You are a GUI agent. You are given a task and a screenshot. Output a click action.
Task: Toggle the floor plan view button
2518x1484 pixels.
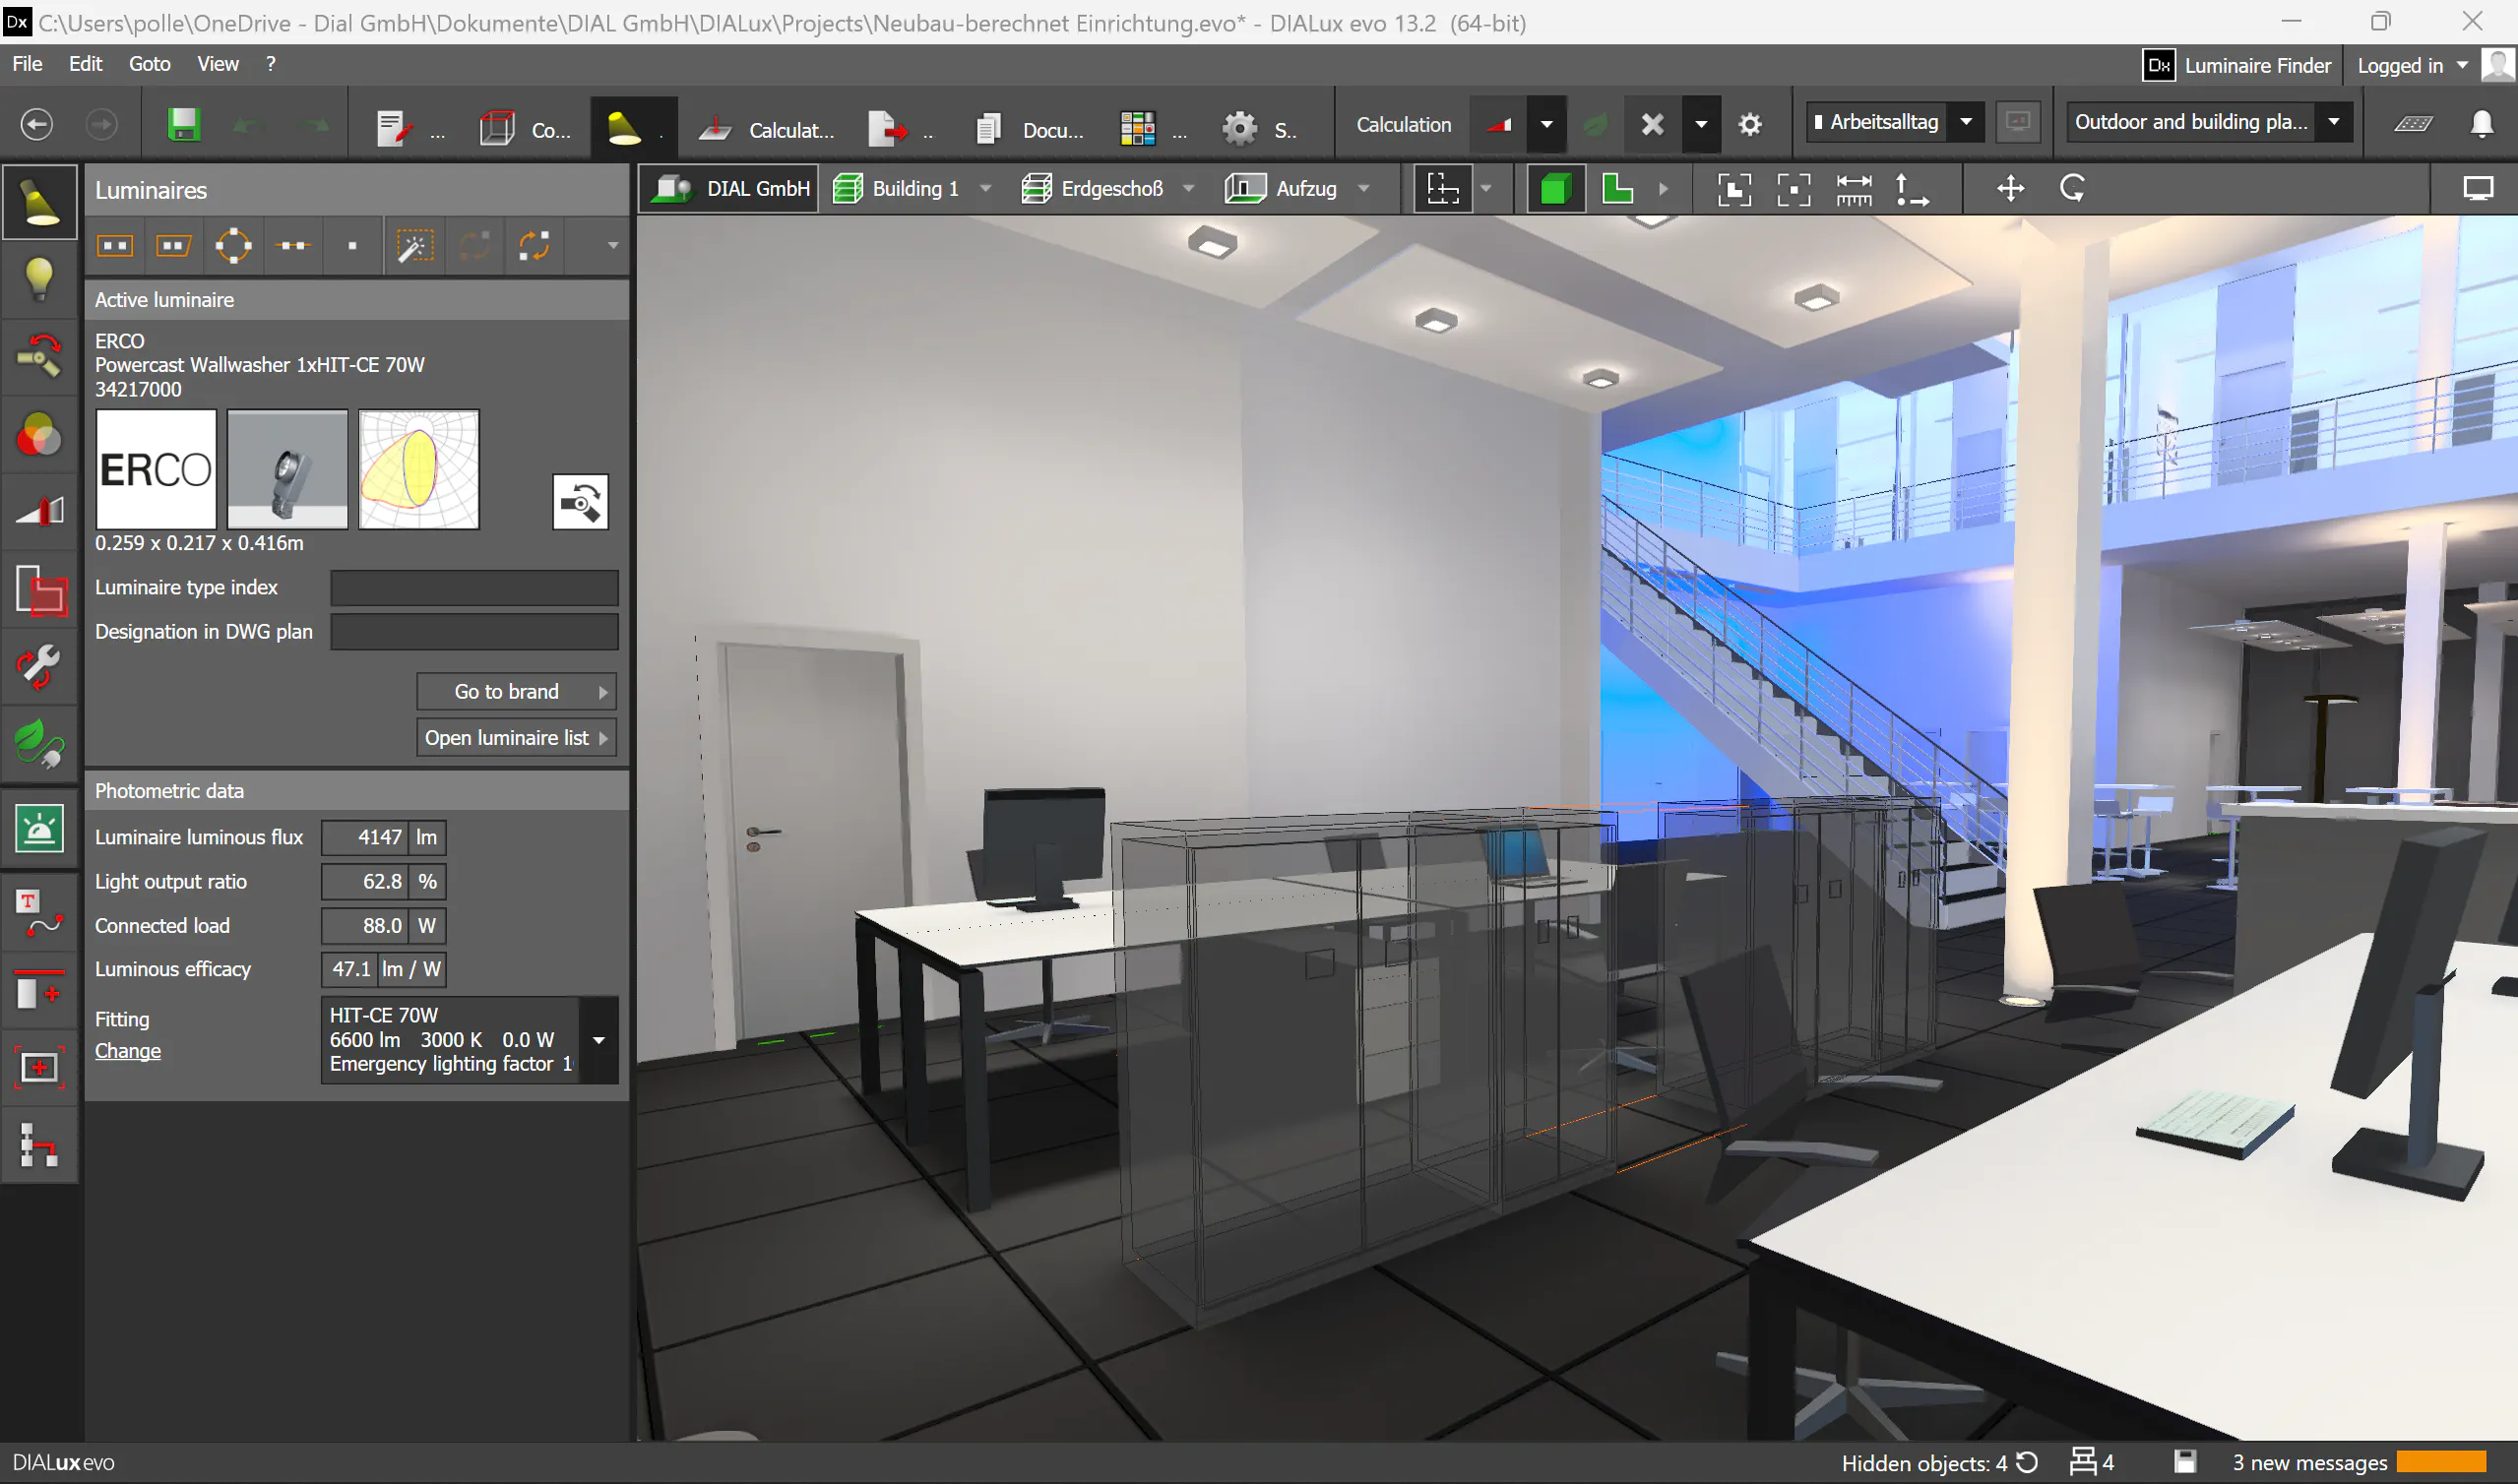click(1617, 189)
